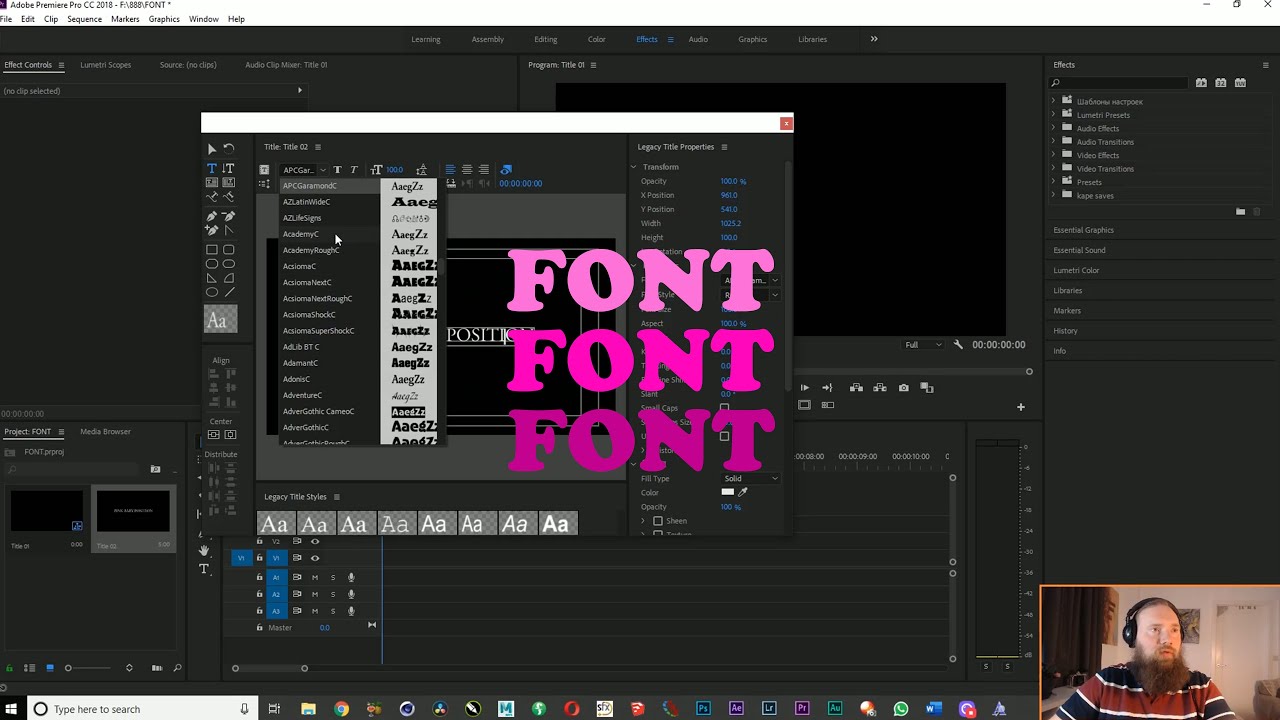
Task: Expand the Sheen property
Action: pyautogui.click(x=643, y=521)
